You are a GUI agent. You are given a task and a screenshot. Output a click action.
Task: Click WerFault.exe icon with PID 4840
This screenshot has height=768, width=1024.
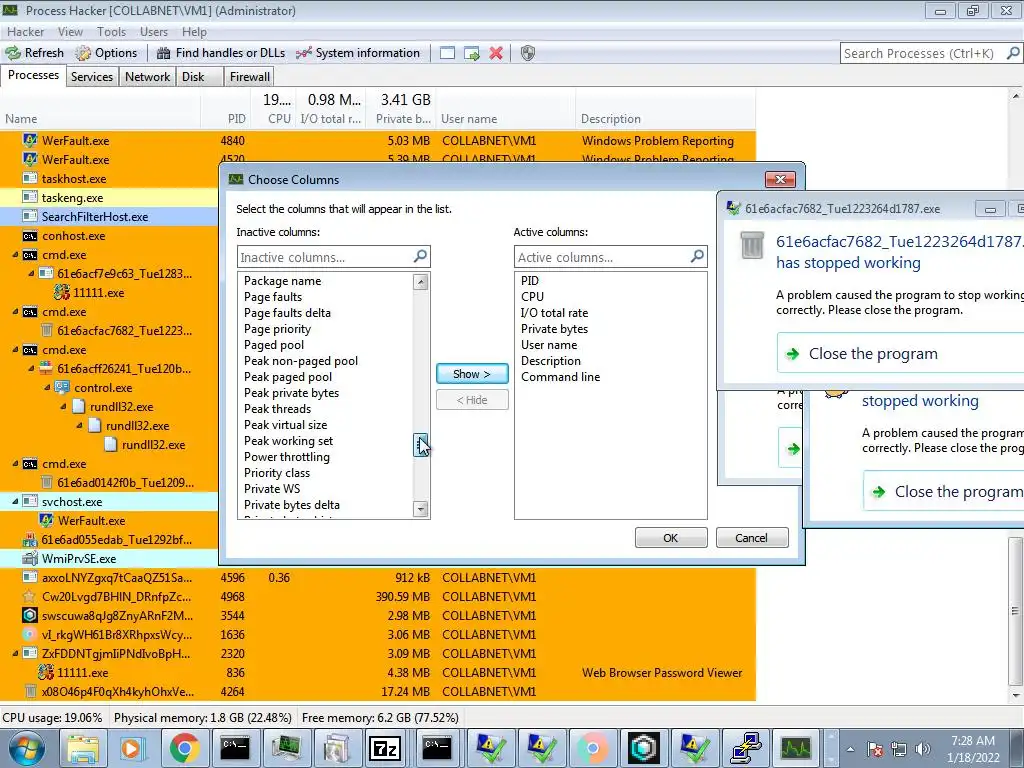29,140
